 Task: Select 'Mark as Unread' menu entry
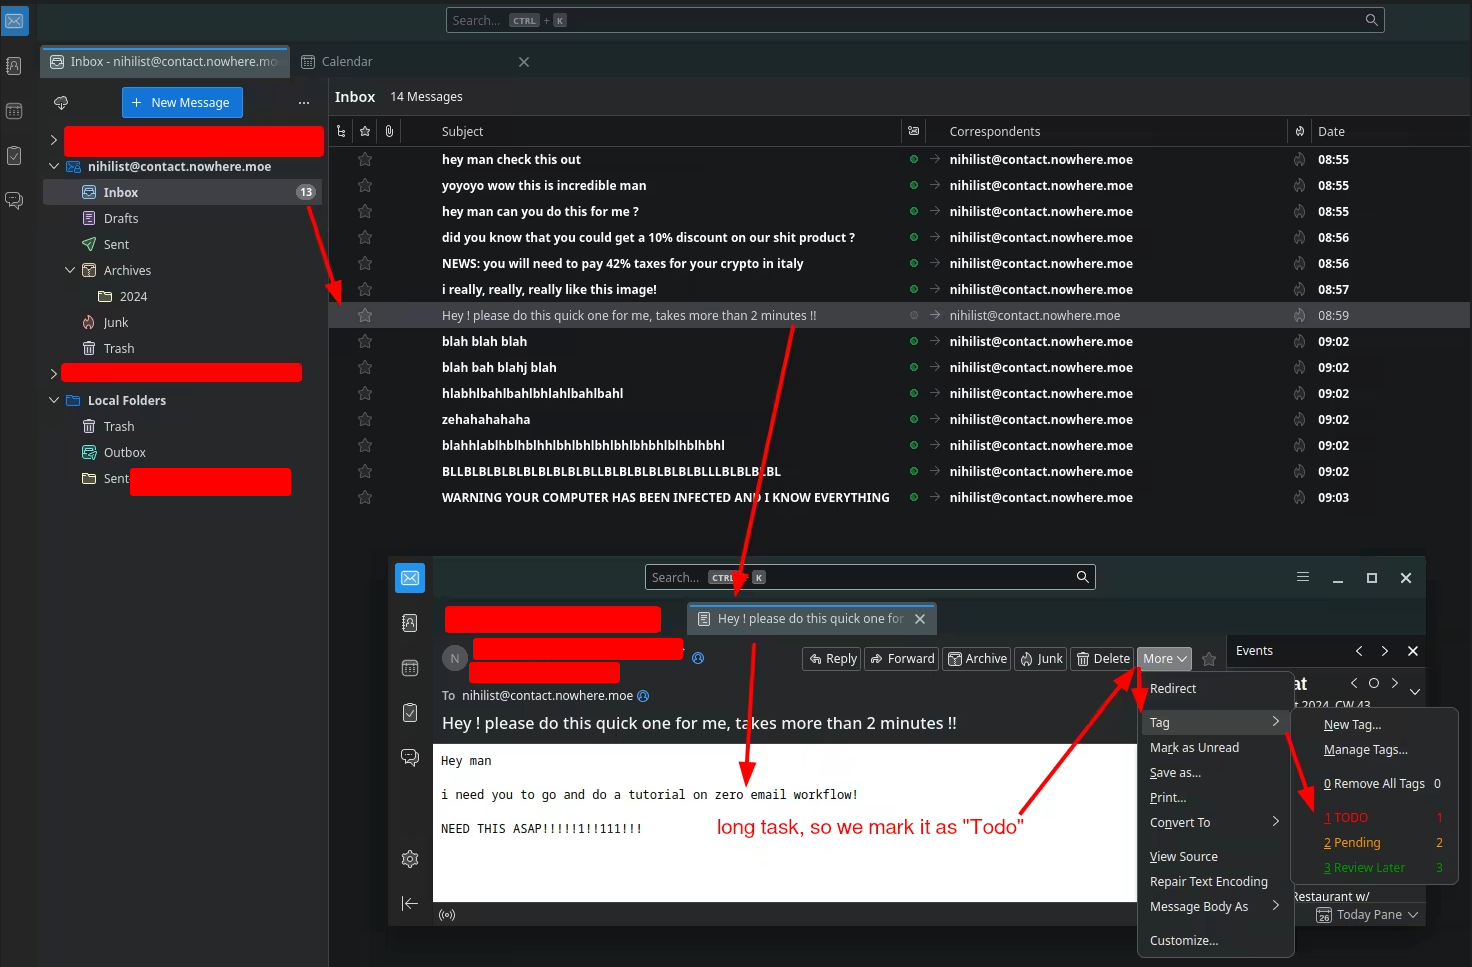pos(1194,748)
